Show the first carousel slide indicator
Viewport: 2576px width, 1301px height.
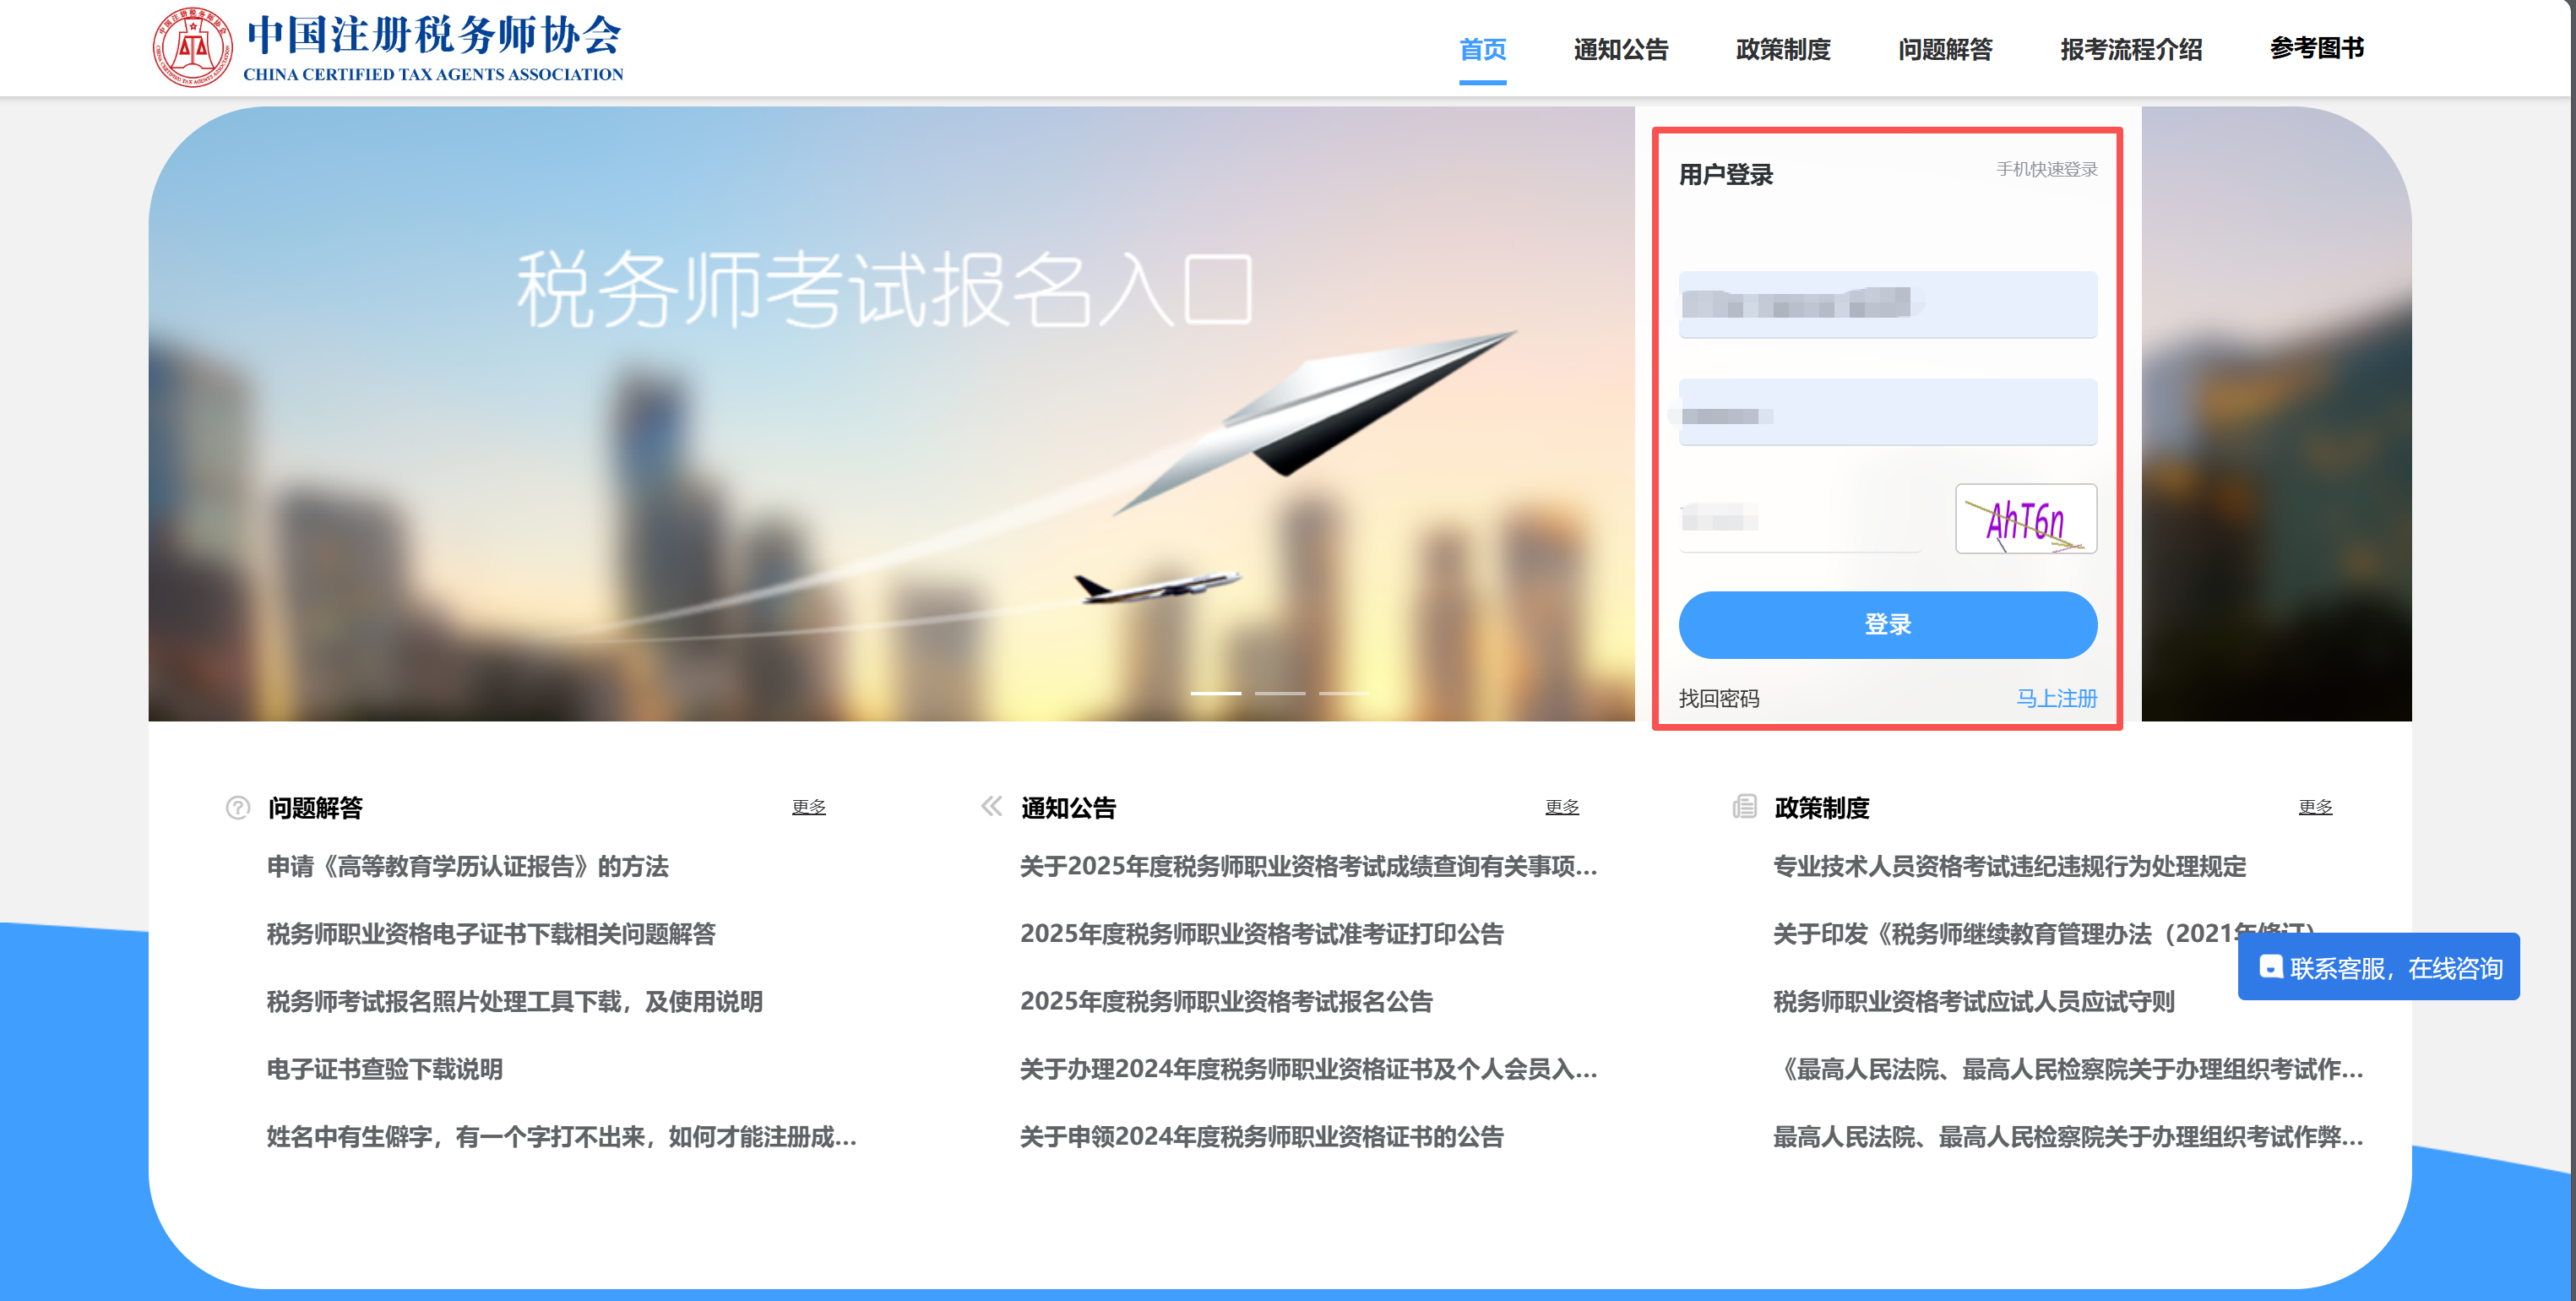coord(1215,693)
